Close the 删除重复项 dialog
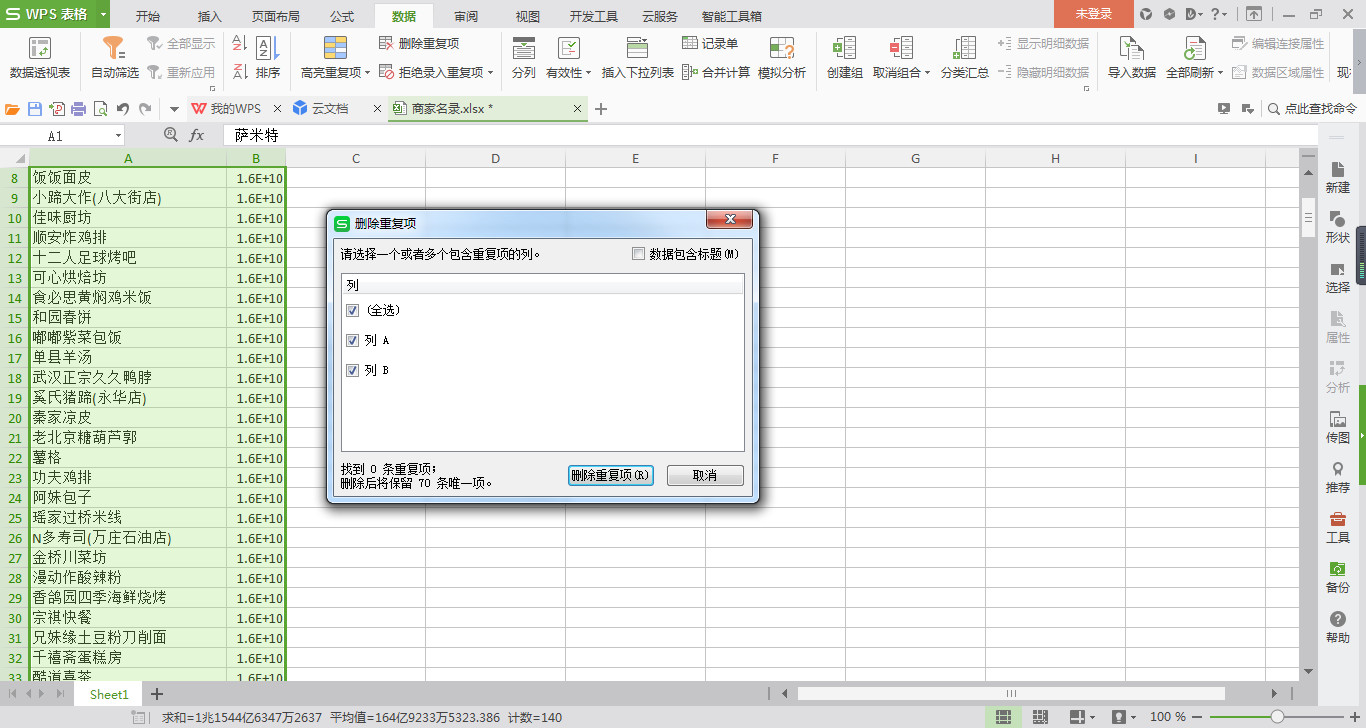This screenshot has width=1366, height=728. point(729,220)
